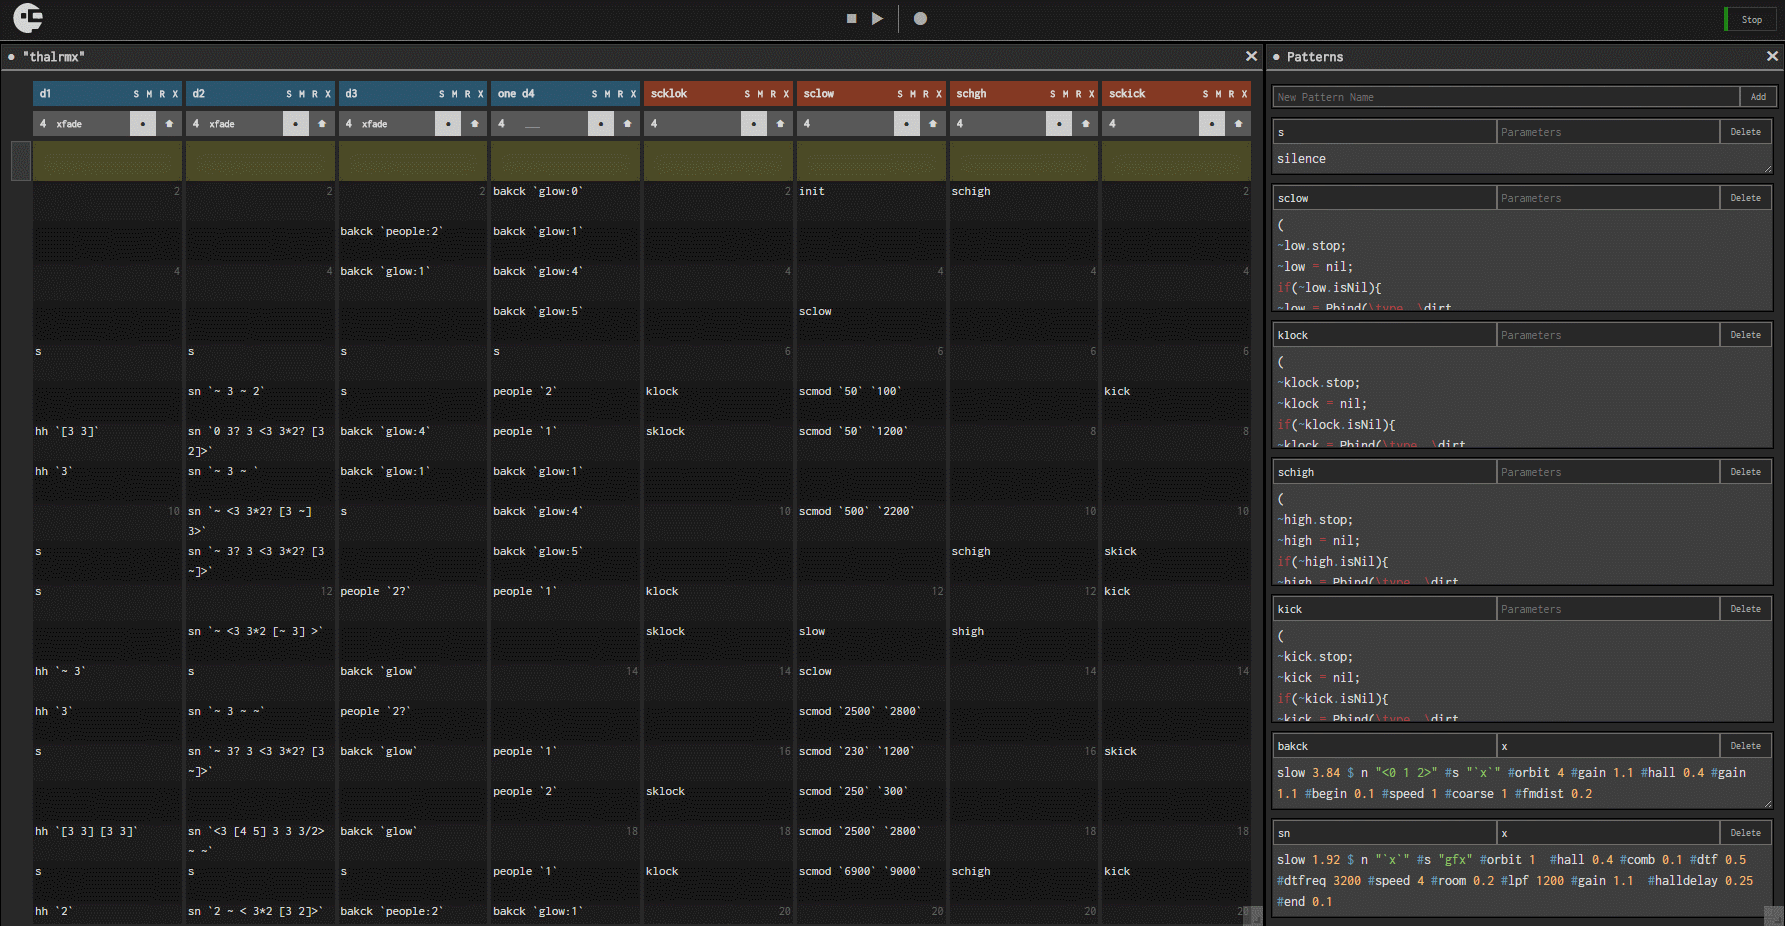Click the app logo at the top left
This screenshot has height=926, width=1785.
click(x=28, y=18)
